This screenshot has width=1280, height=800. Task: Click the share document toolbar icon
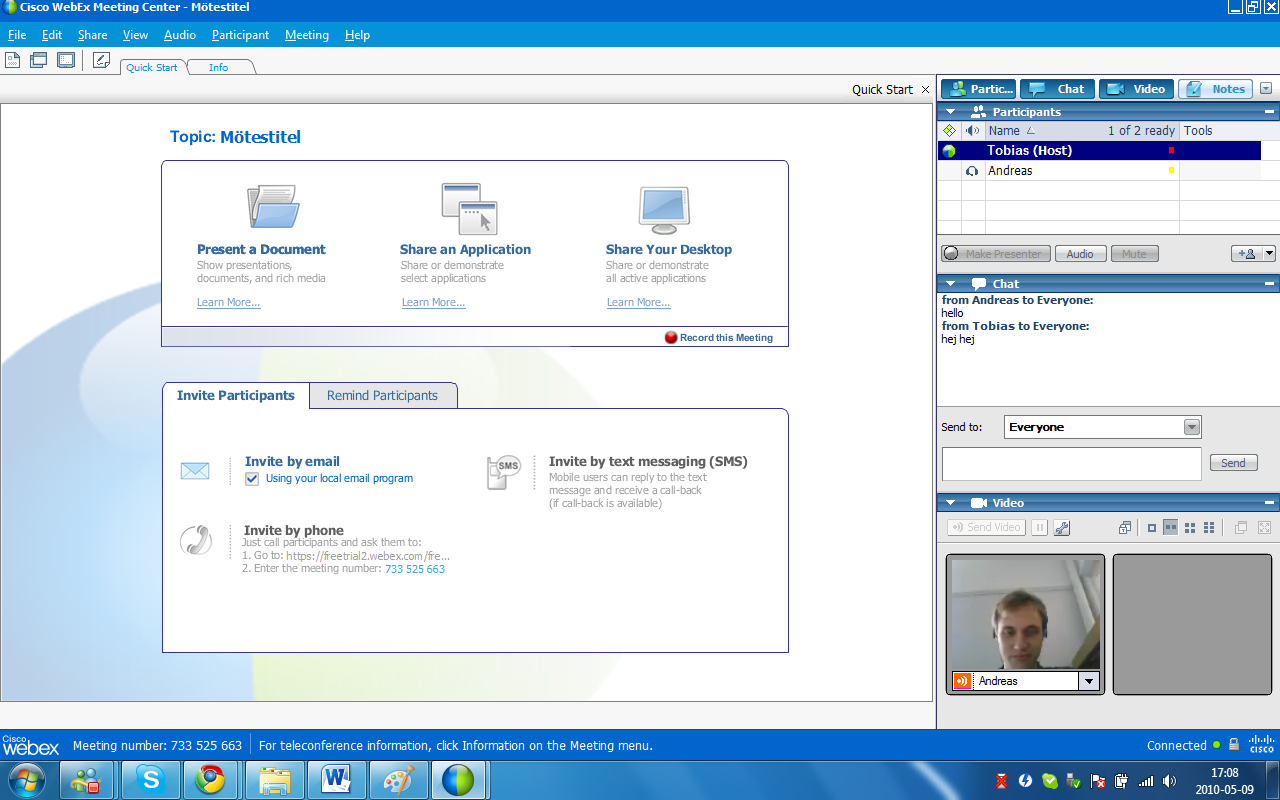click(13, 60)
